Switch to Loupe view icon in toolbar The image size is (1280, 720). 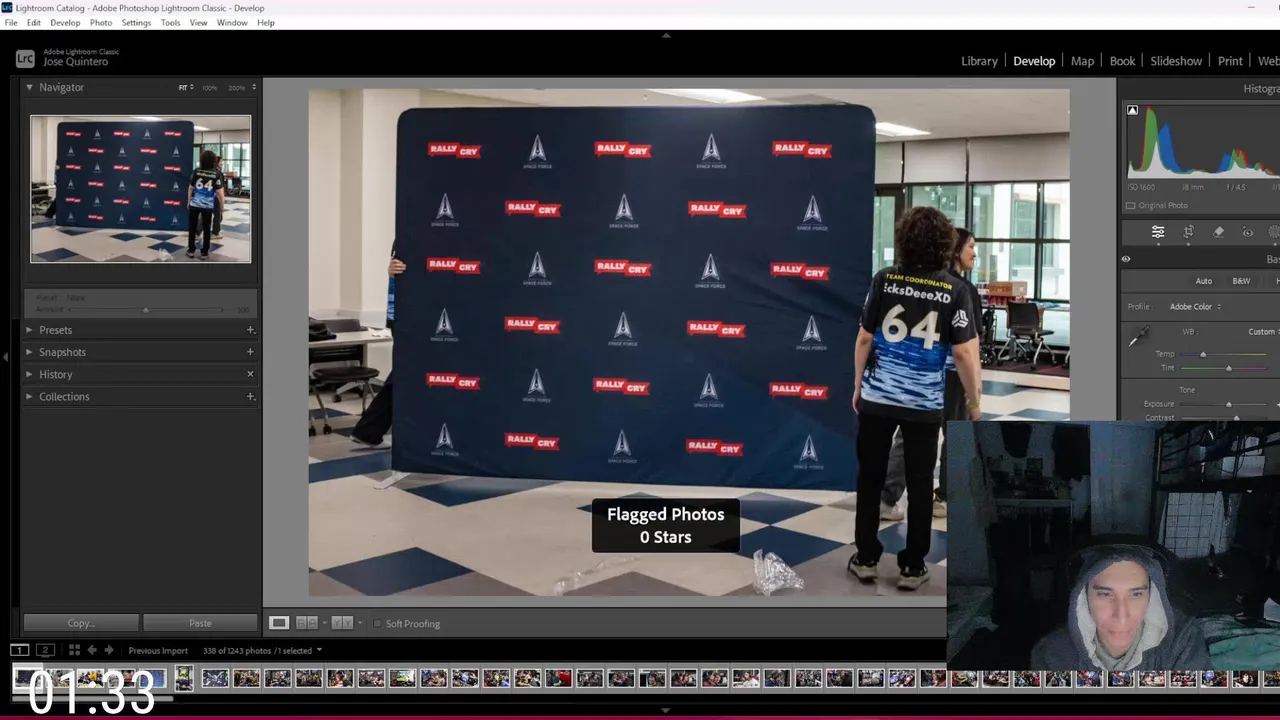coord(278,623)
